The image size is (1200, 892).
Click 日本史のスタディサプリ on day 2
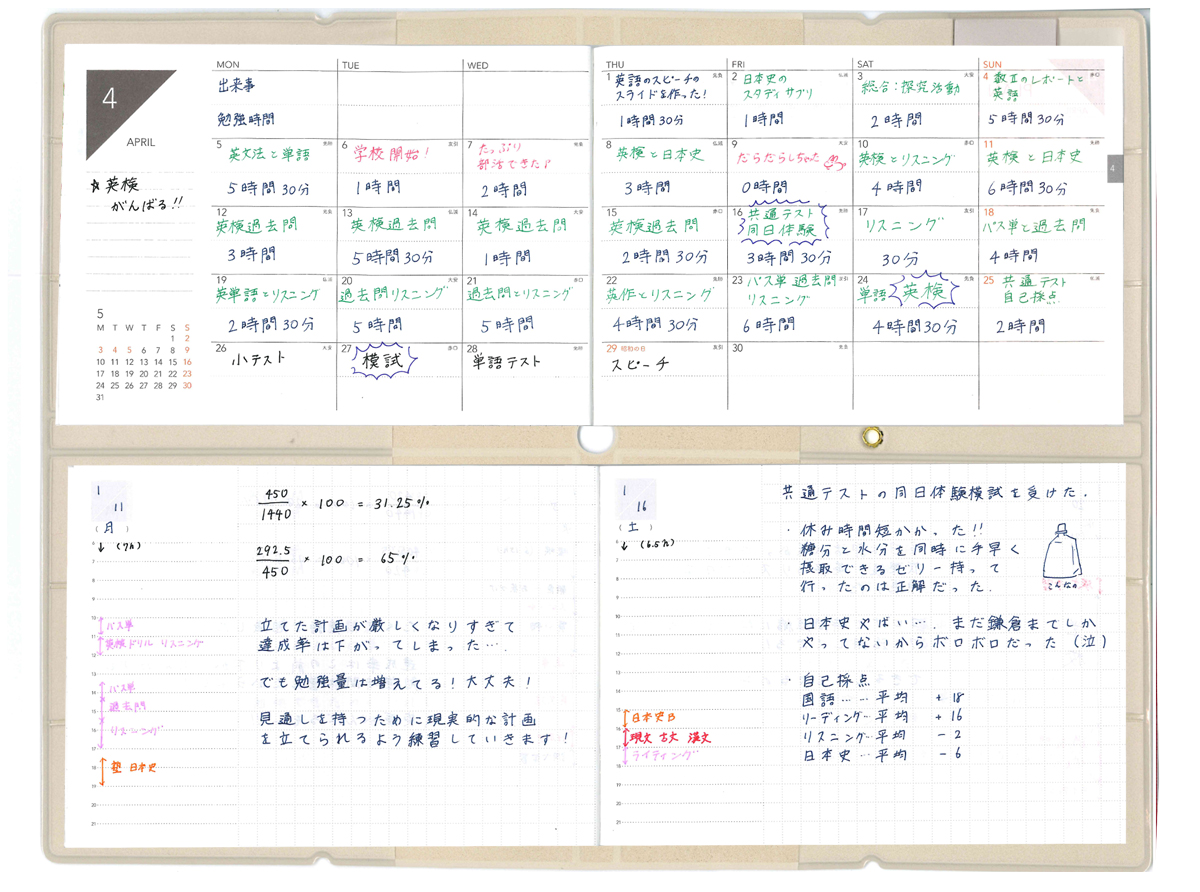pos(779,86)
